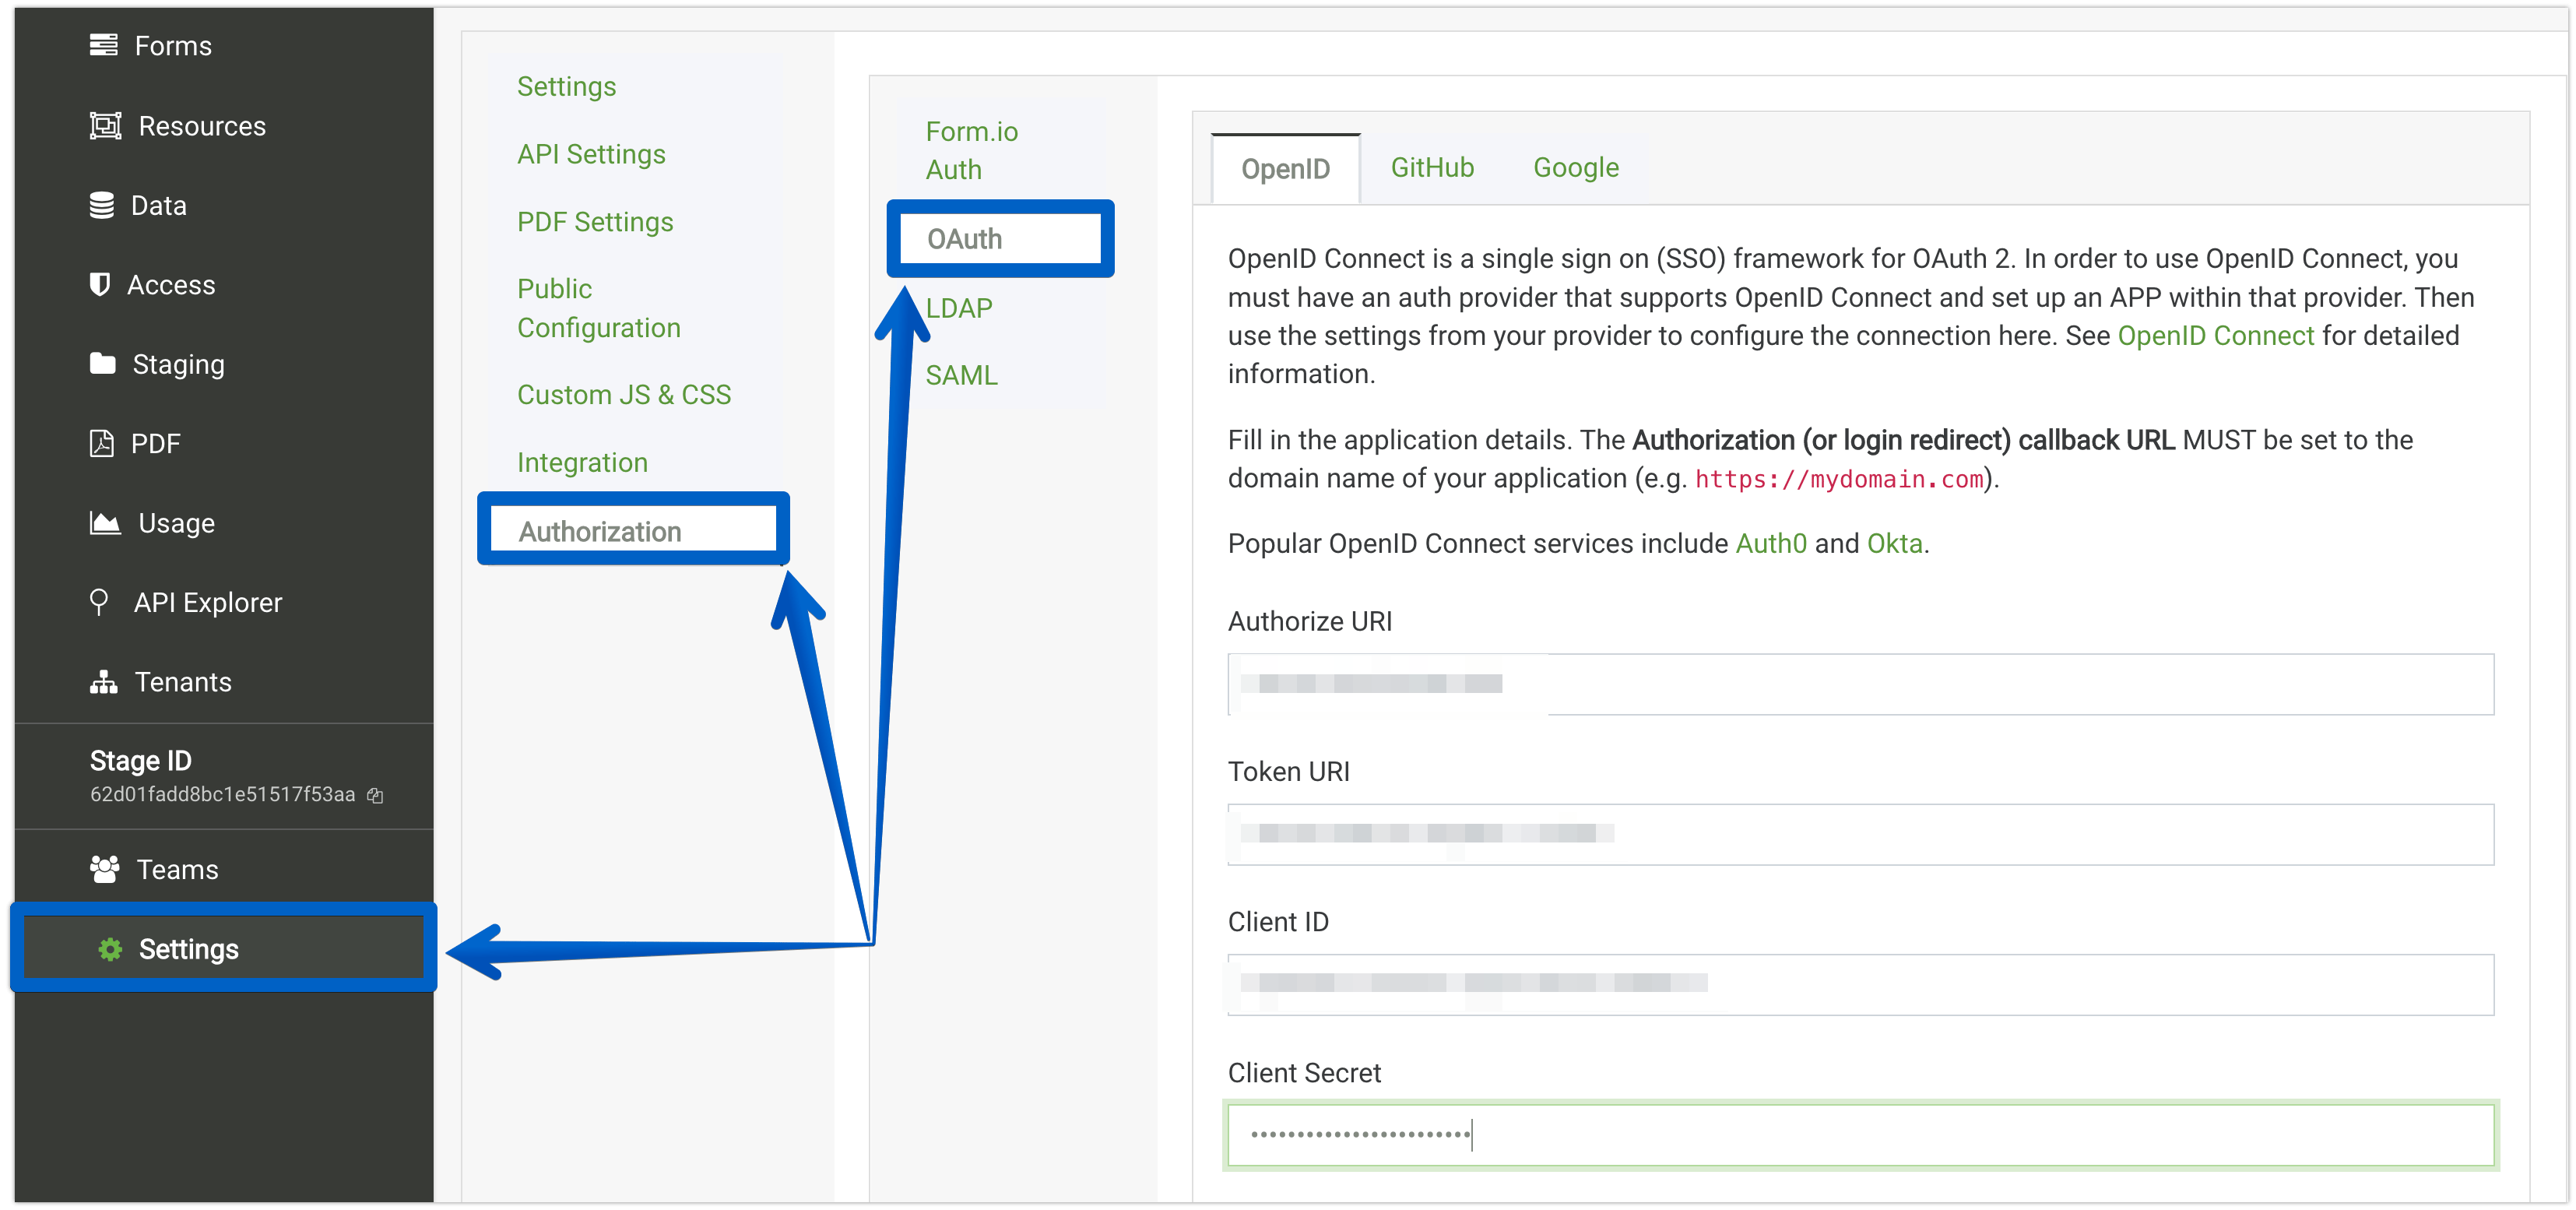The width and height of the screenshot is (2576, 1210).
Task: Click the Authorize URI input field
Action: pyautogui.click(x=1860, y=684)
